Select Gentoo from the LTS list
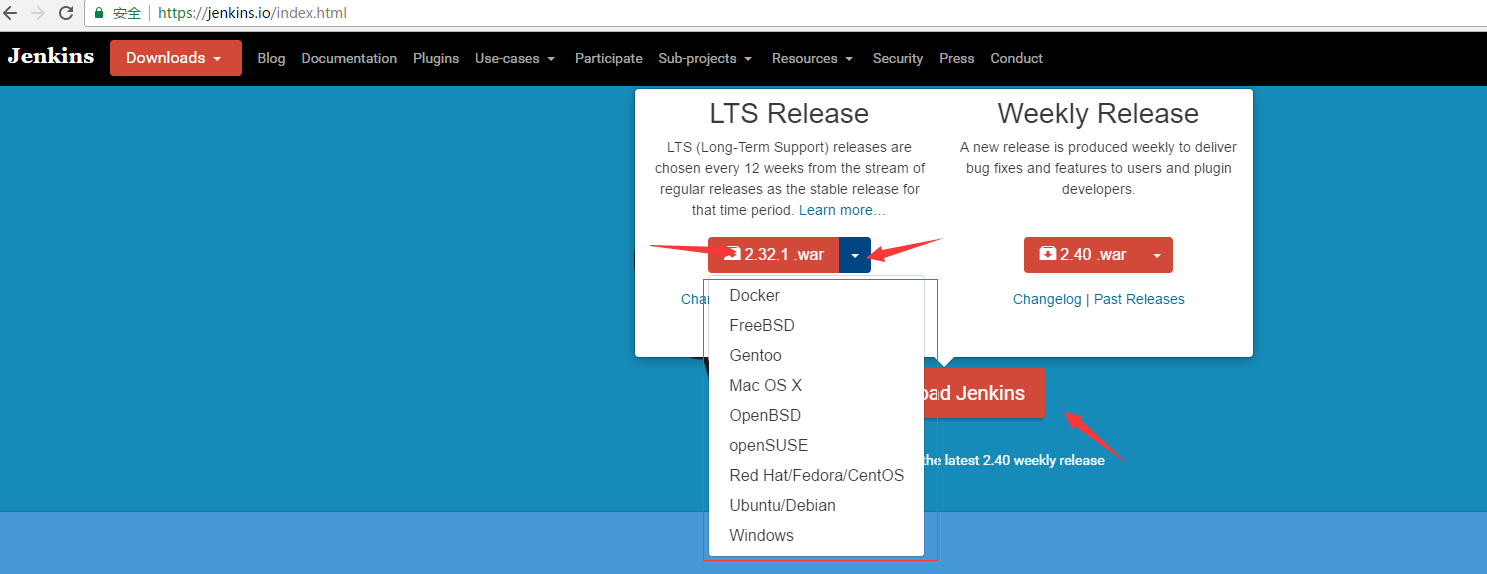Screen dimensions: 1487x574 [816, 356]
